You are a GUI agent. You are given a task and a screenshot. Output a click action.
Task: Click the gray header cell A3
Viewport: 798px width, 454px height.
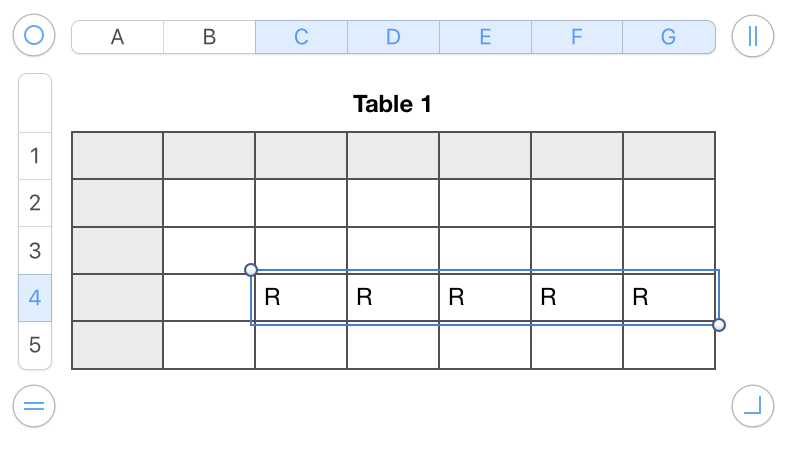pos(117,250)
